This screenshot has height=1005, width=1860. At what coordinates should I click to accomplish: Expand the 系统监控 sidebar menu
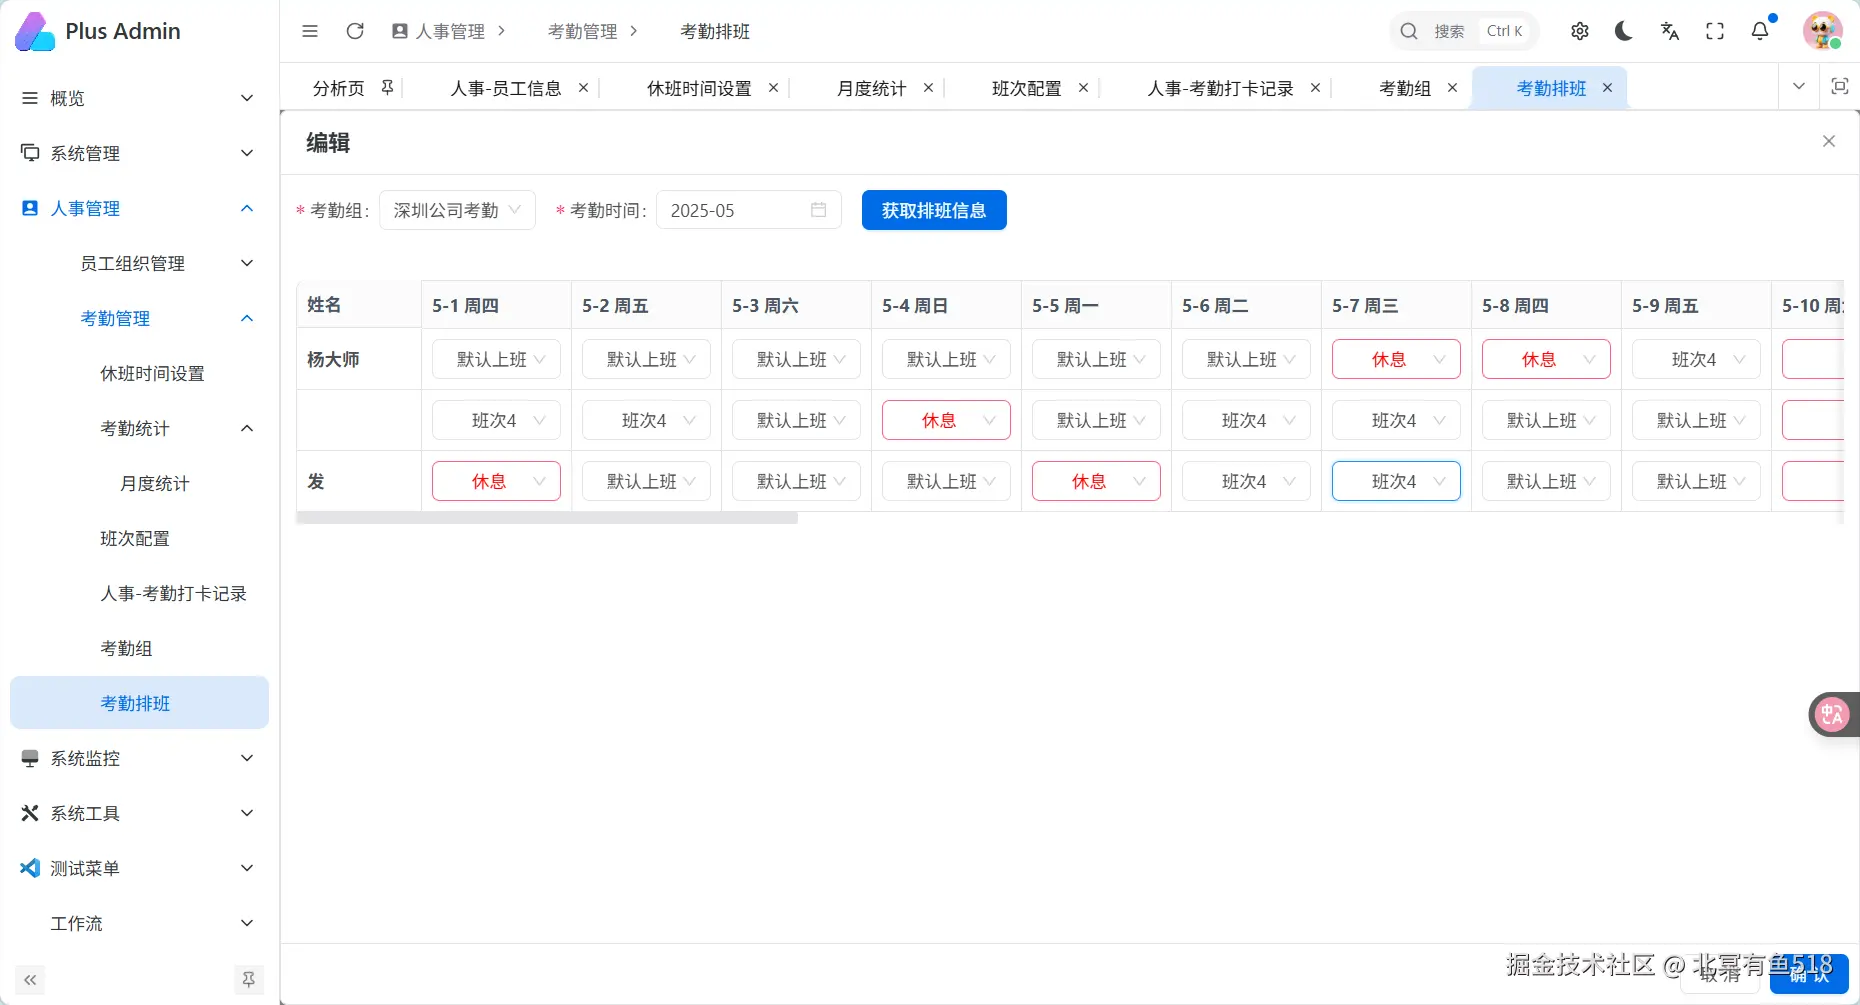pos(139,758)
